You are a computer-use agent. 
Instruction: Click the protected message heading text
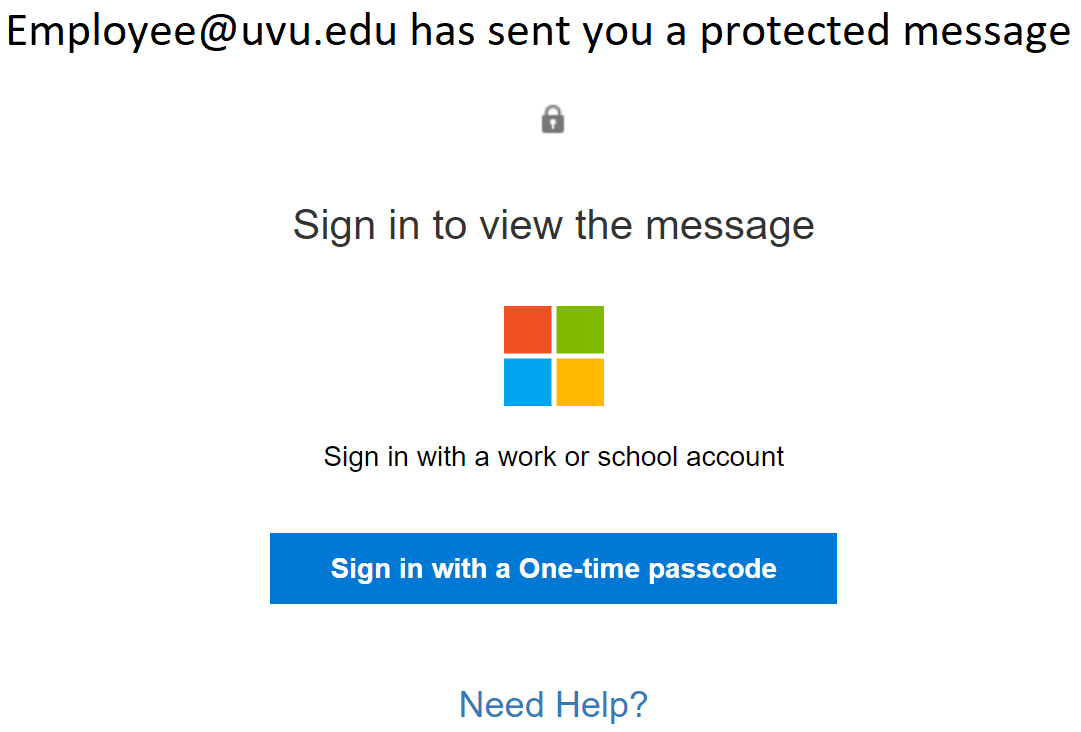coord(540,30)
